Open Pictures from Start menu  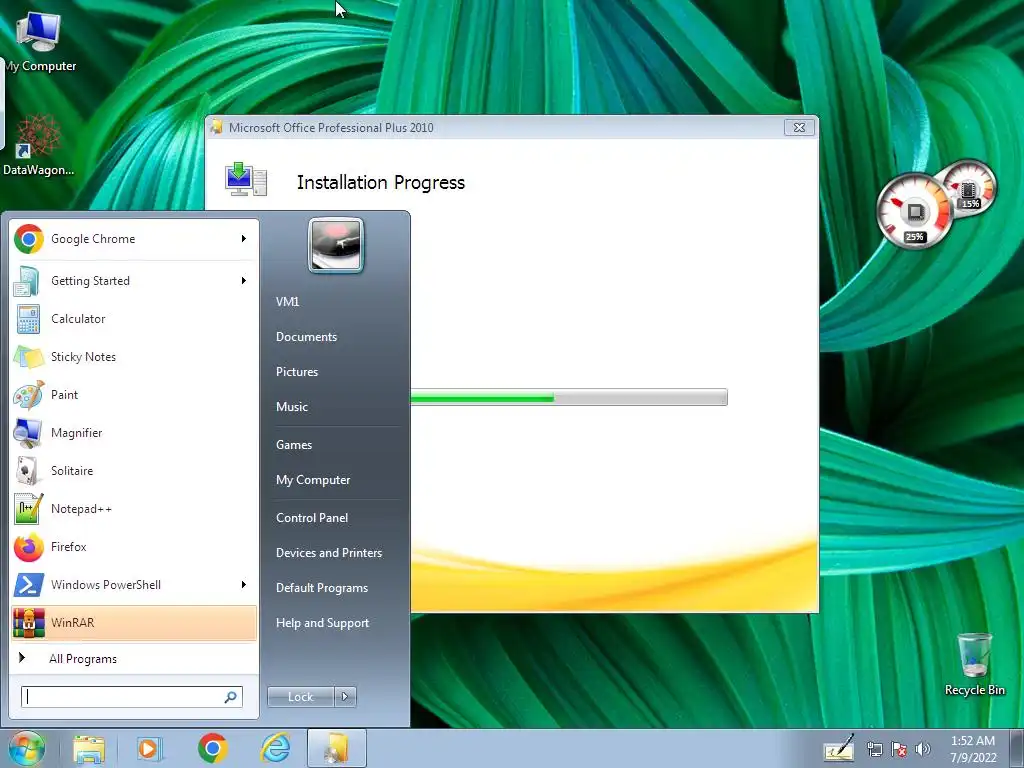[x=297, y=372]
